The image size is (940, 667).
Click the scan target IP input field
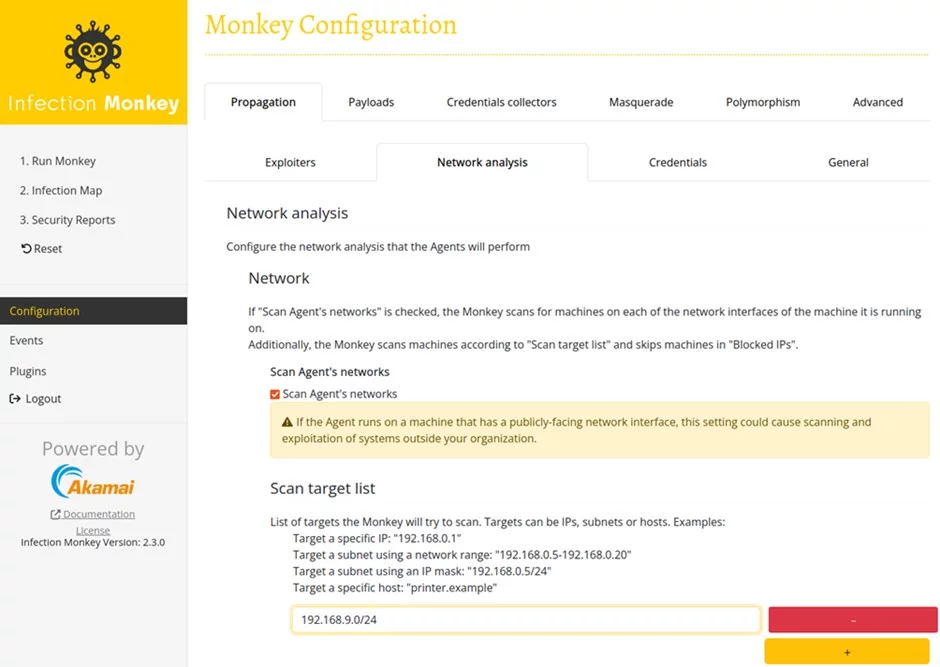coord(525,620)
